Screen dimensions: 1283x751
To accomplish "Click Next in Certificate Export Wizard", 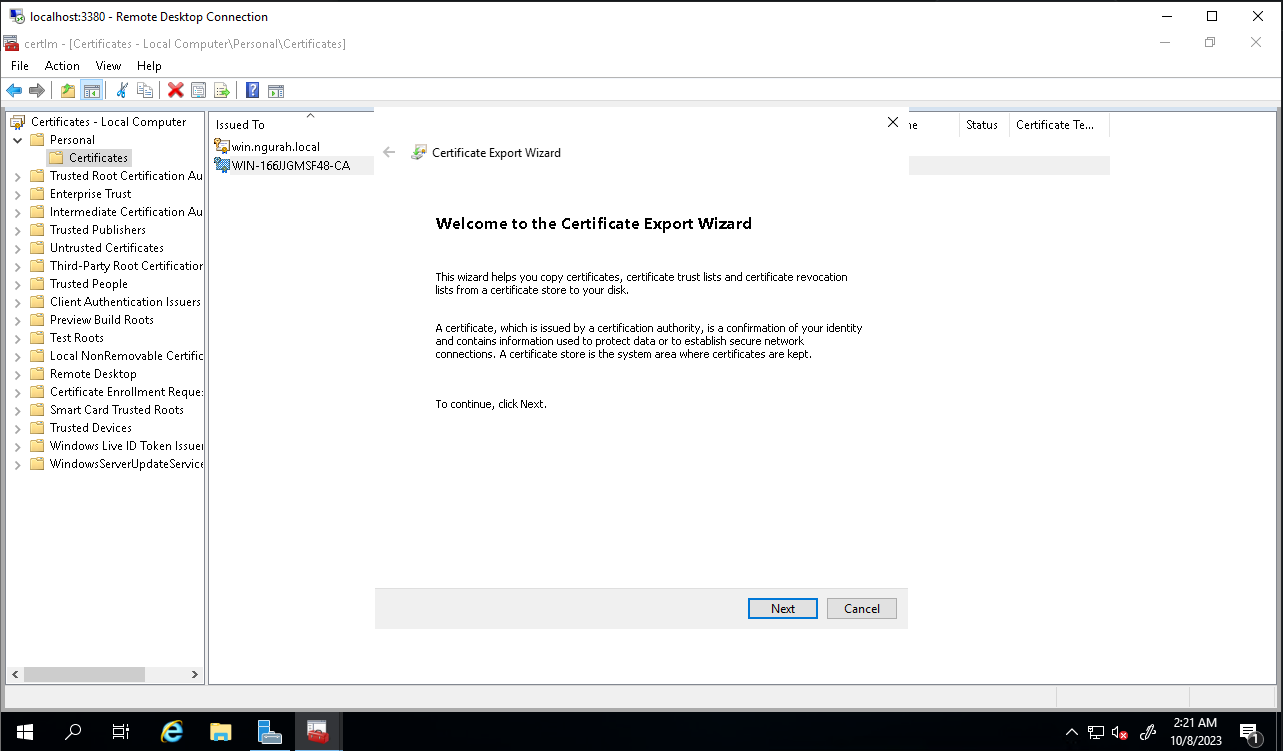I will [x=782, y=608].
